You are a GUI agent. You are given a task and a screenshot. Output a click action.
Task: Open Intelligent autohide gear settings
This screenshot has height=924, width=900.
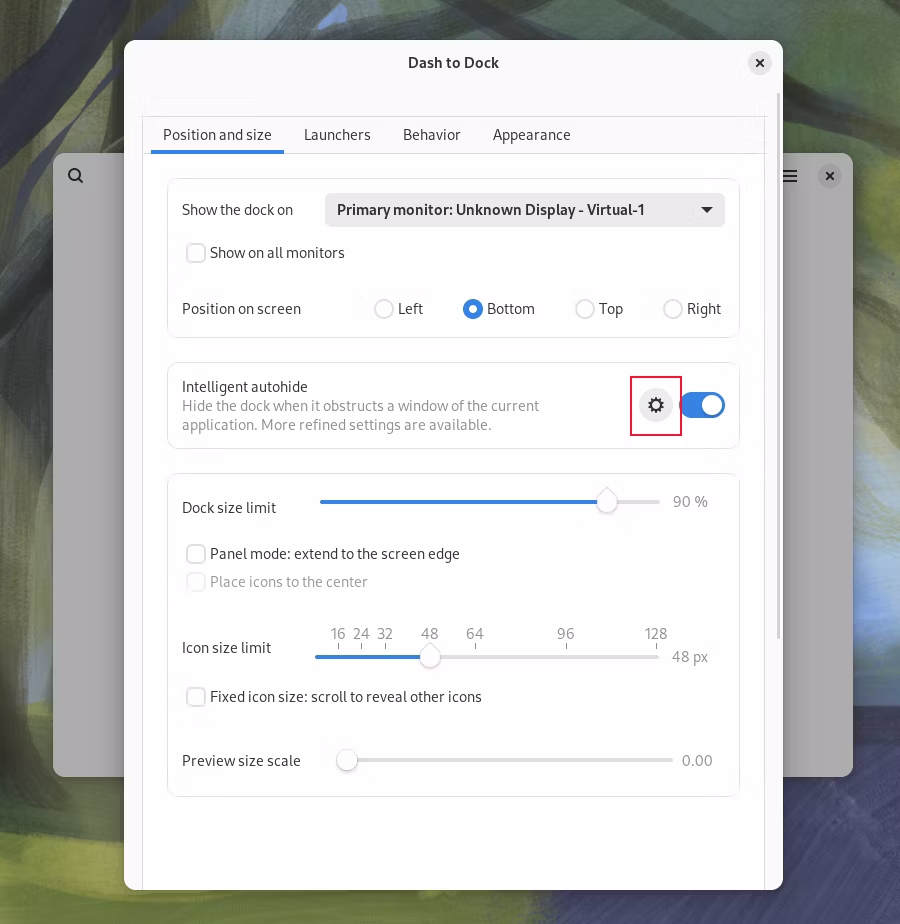click(x=655, y=405)
